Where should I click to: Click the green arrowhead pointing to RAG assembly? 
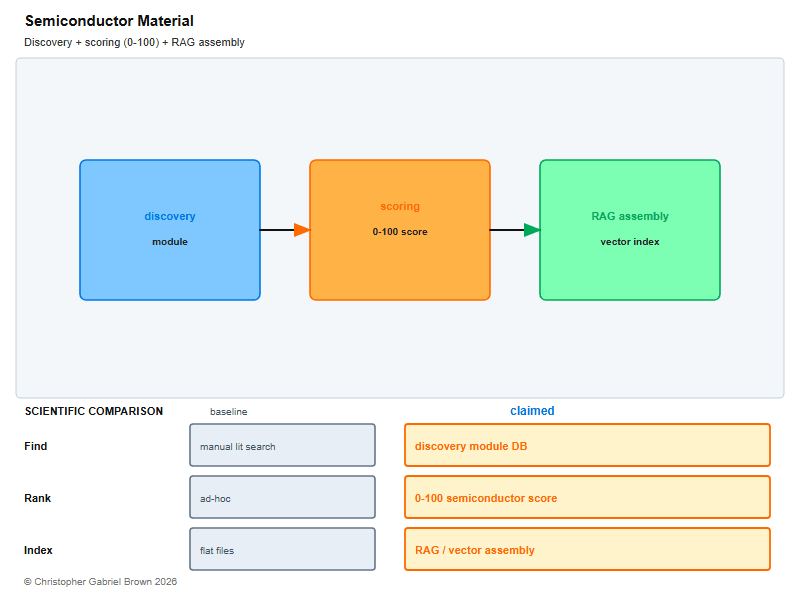[532, 230]
